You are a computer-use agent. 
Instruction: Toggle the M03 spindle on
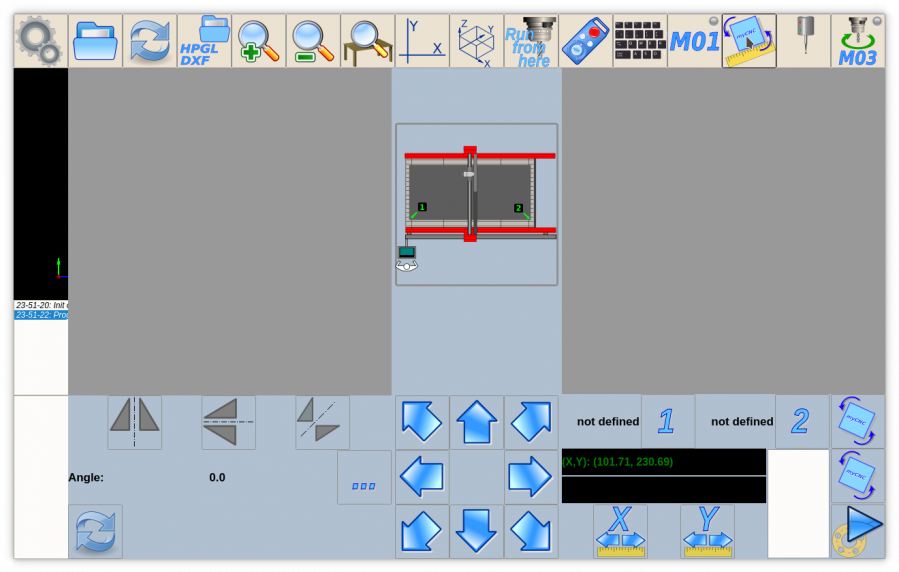[x=857, y=41]
